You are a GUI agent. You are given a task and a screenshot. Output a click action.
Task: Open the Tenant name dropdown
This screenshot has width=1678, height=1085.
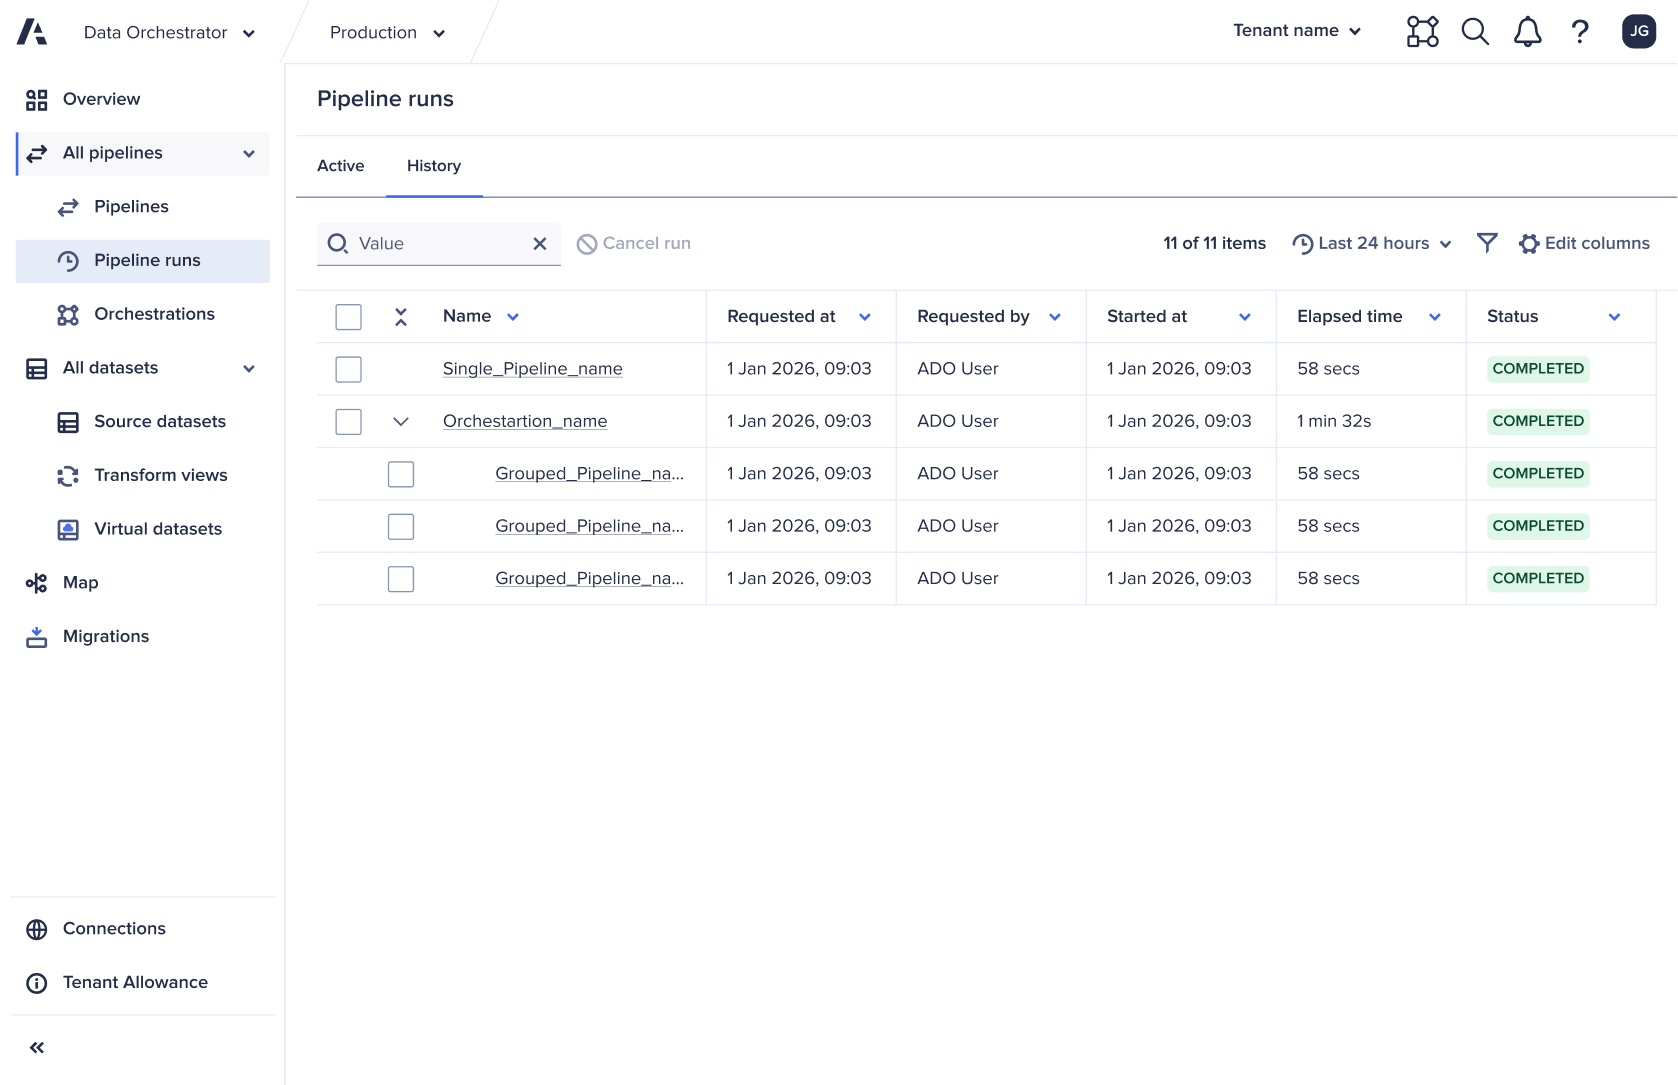click(x=1297, y=31)
